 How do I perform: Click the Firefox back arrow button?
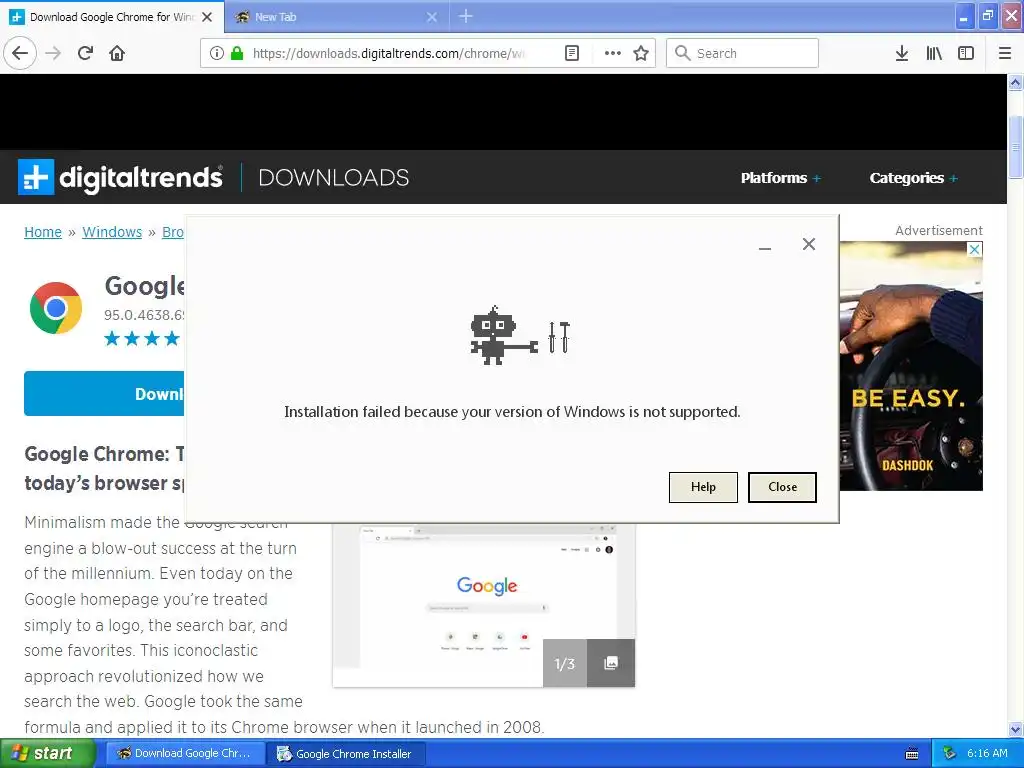click(20, 53)
